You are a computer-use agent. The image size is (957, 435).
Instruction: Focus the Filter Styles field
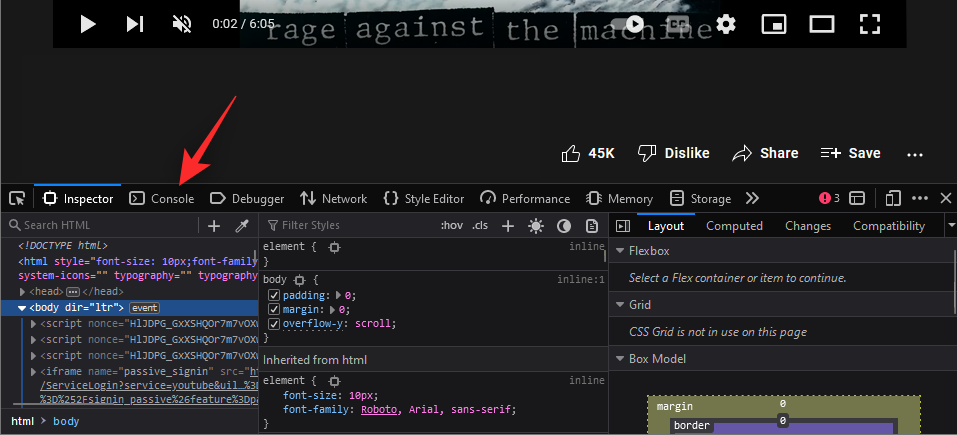pyautogui.click(x=348, y=225)
